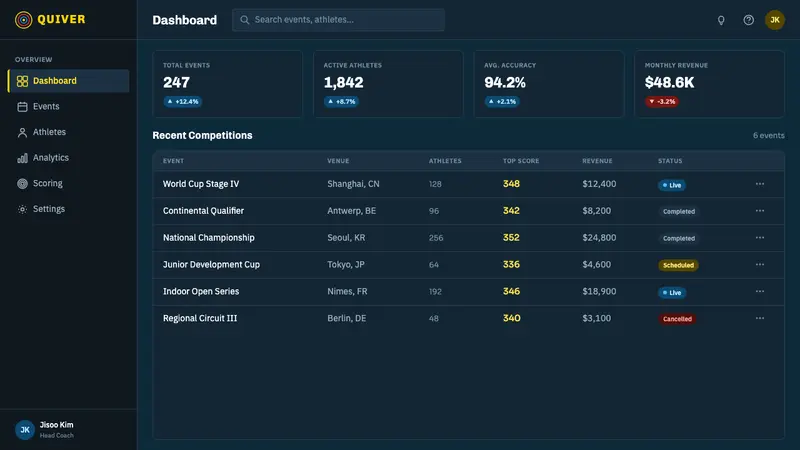The height and width of the screenshot is (450, 800).
Task: Click the Seoul, KR venue cell
Action: pyautogui.click(x=346, y=238)
